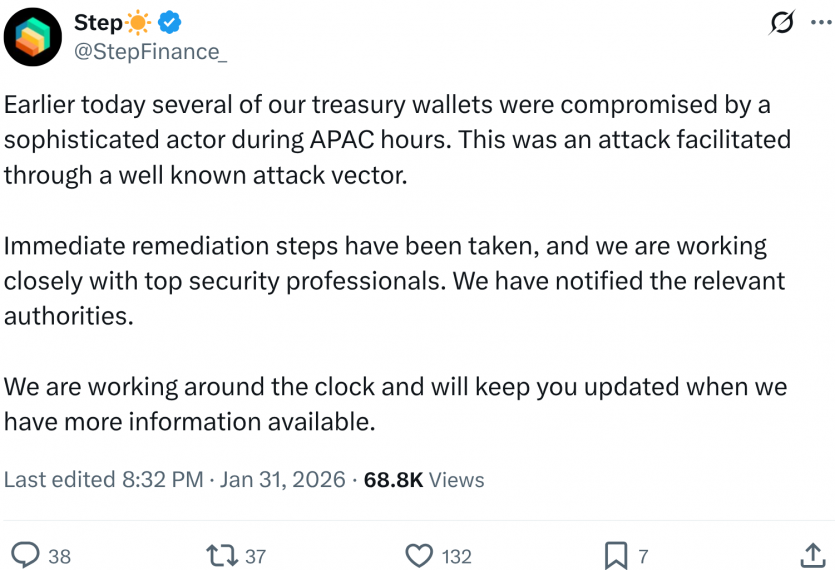Viewport: 835px width, 570px height.
Task: Click the reply speech bubble icon
Action: (x=24, y=555)
